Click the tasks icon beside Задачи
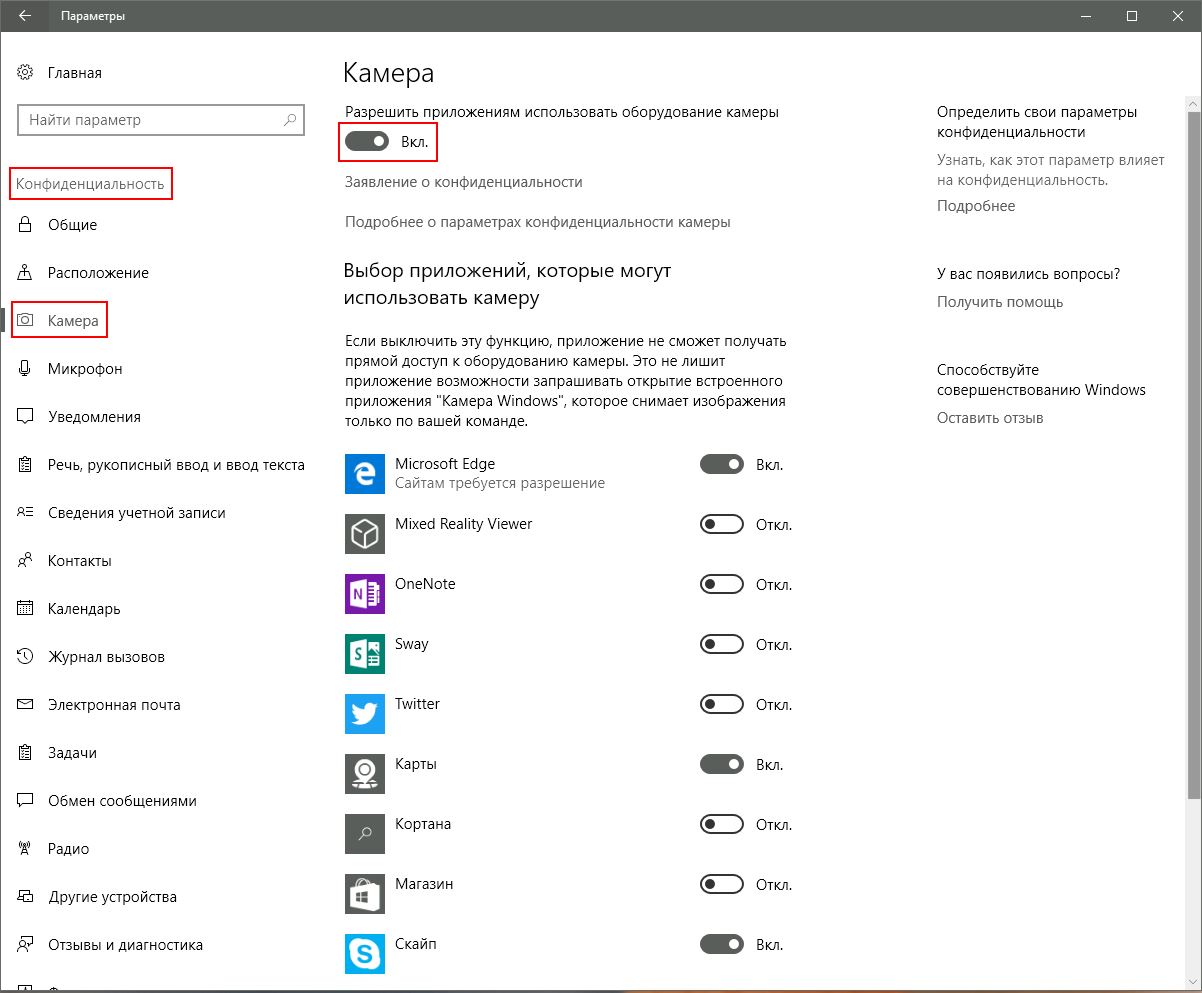 pyautogui.click(x=26, y=753)
